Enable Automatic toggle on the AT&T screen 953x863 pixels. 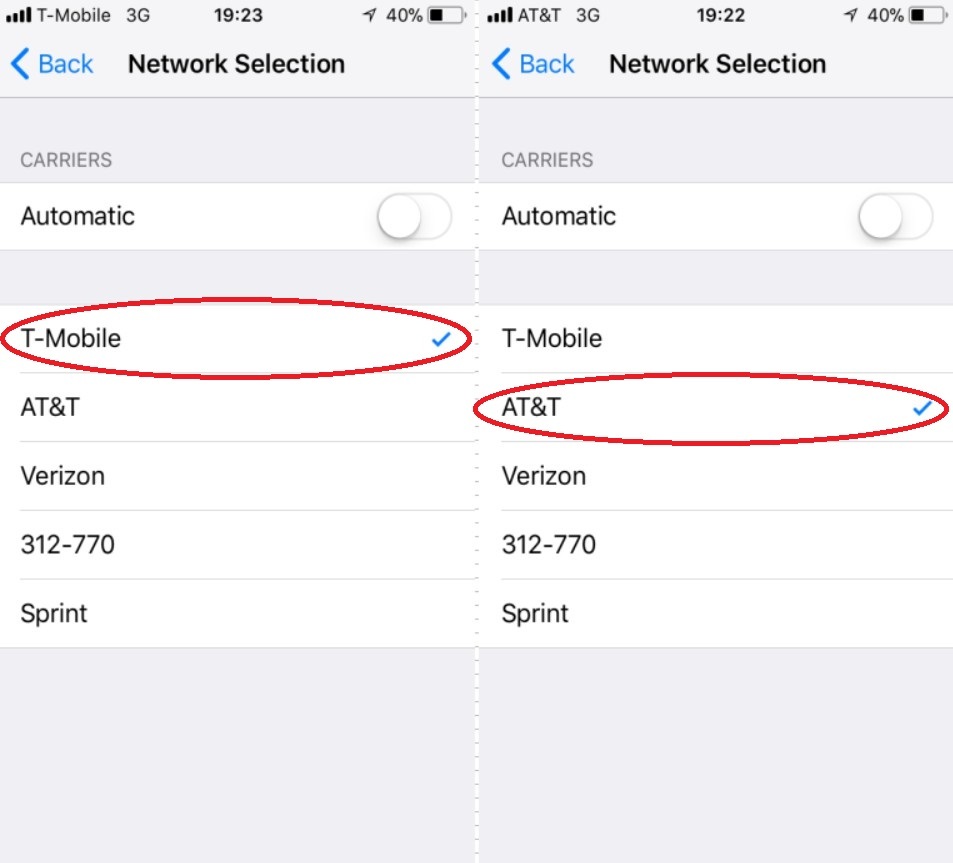[896, 217]
